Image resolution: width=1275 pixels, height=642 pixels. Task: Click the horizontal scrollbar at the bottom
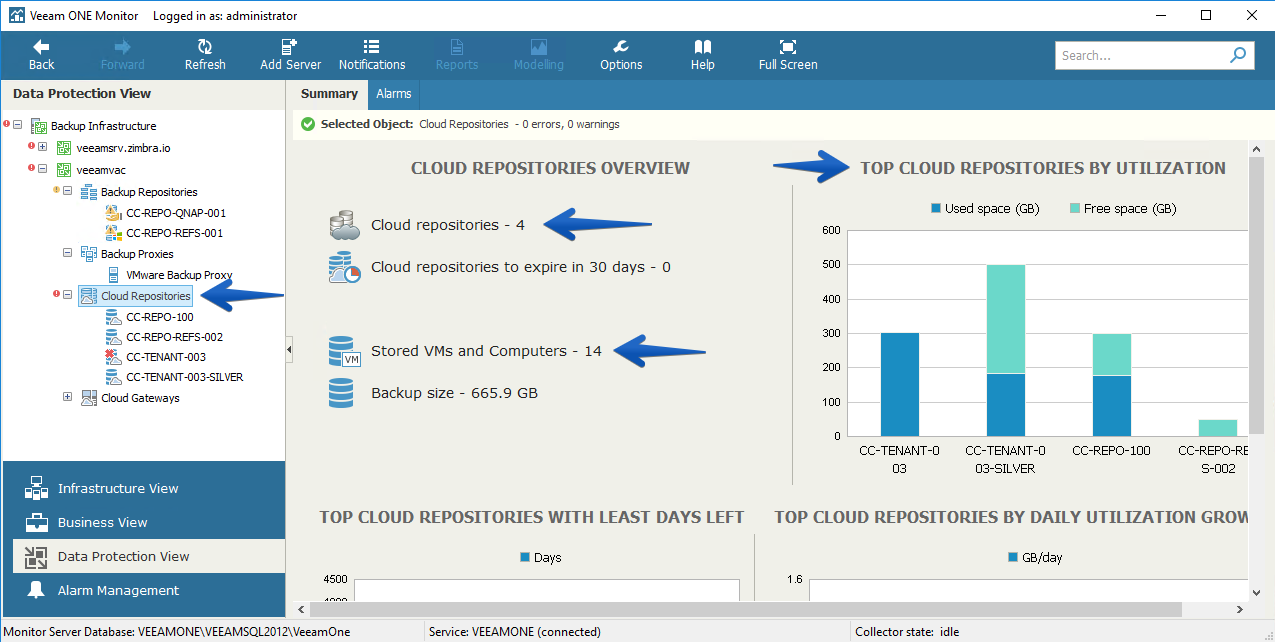click(746, 610)
